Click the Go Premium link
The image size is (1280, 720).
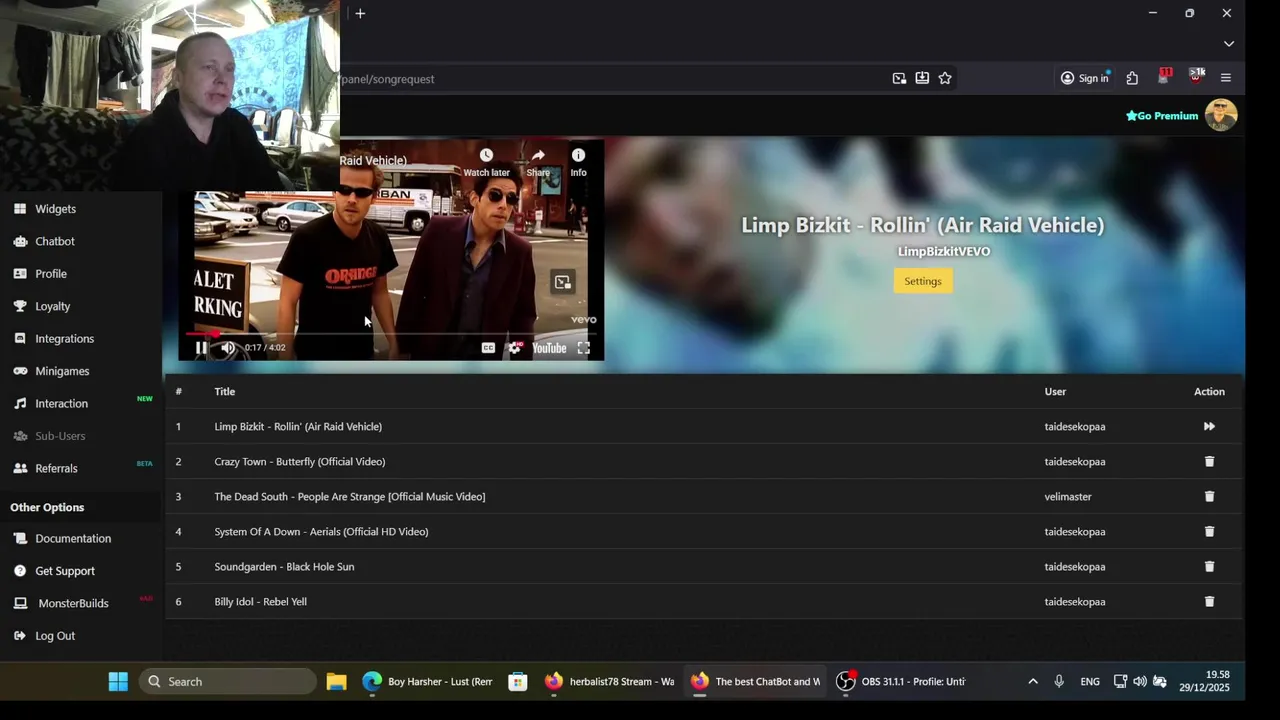click(x=1162, y=116)
